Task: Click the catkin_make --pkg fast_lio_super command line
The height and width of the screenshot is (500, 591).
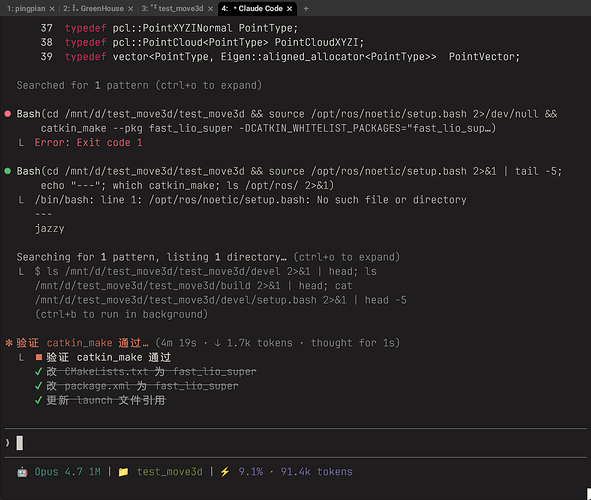Action: 268,128
